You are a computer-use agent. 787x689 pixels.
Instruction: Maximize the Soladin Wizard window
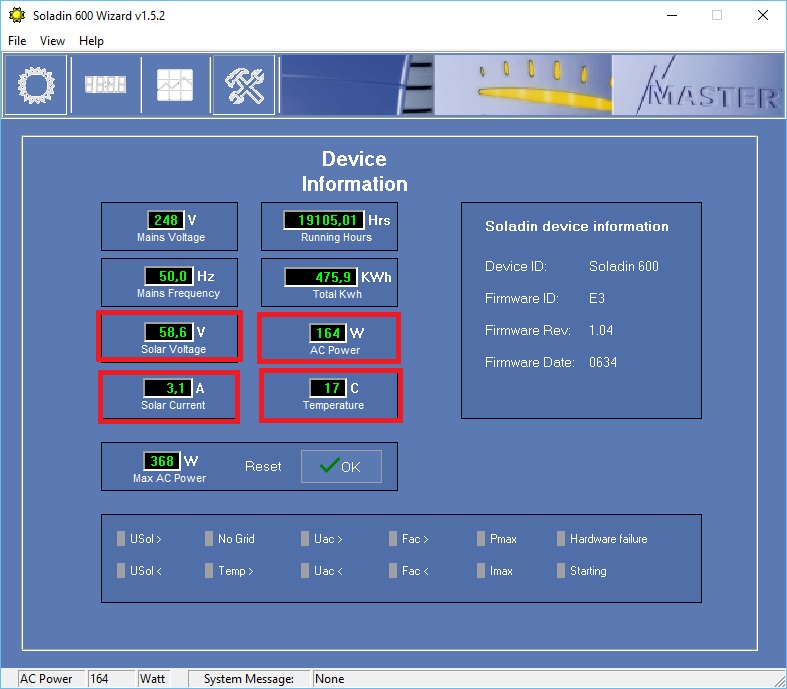coord(717,15)
